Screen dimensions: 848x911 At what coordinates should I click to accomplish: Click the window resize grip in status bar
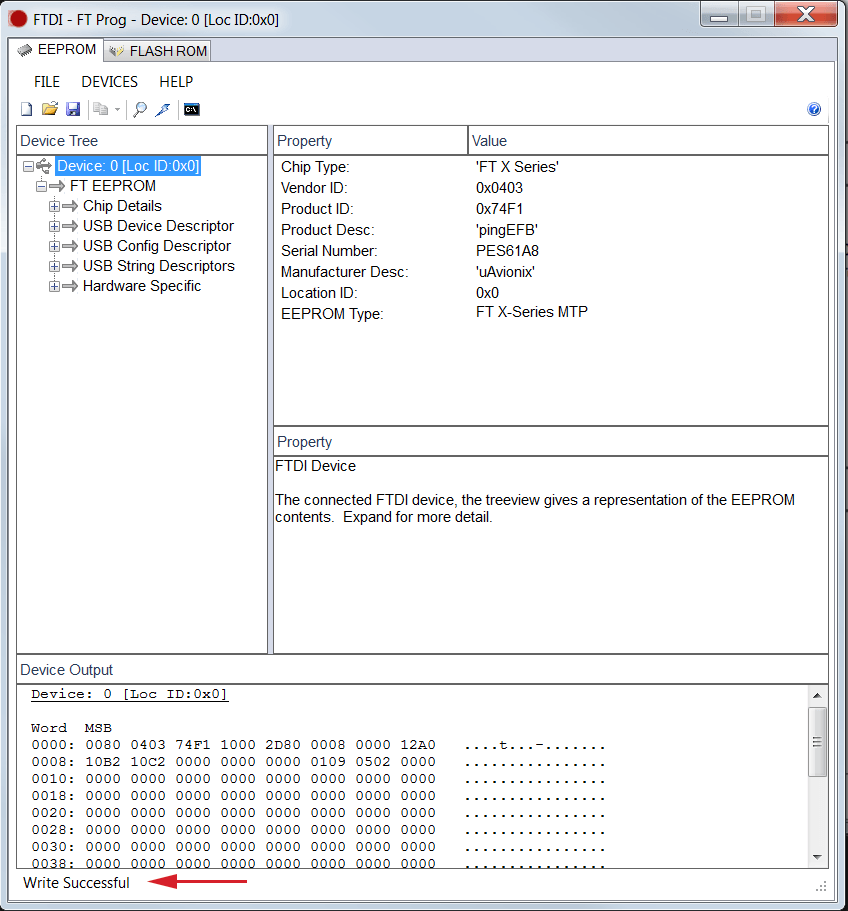[821, 886]
